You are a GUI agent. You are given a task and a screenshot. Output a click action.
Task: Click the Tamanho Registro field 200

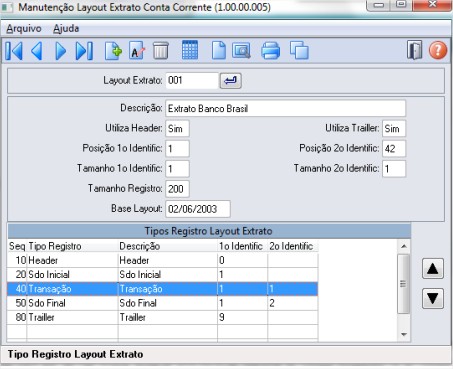(177, 189)
